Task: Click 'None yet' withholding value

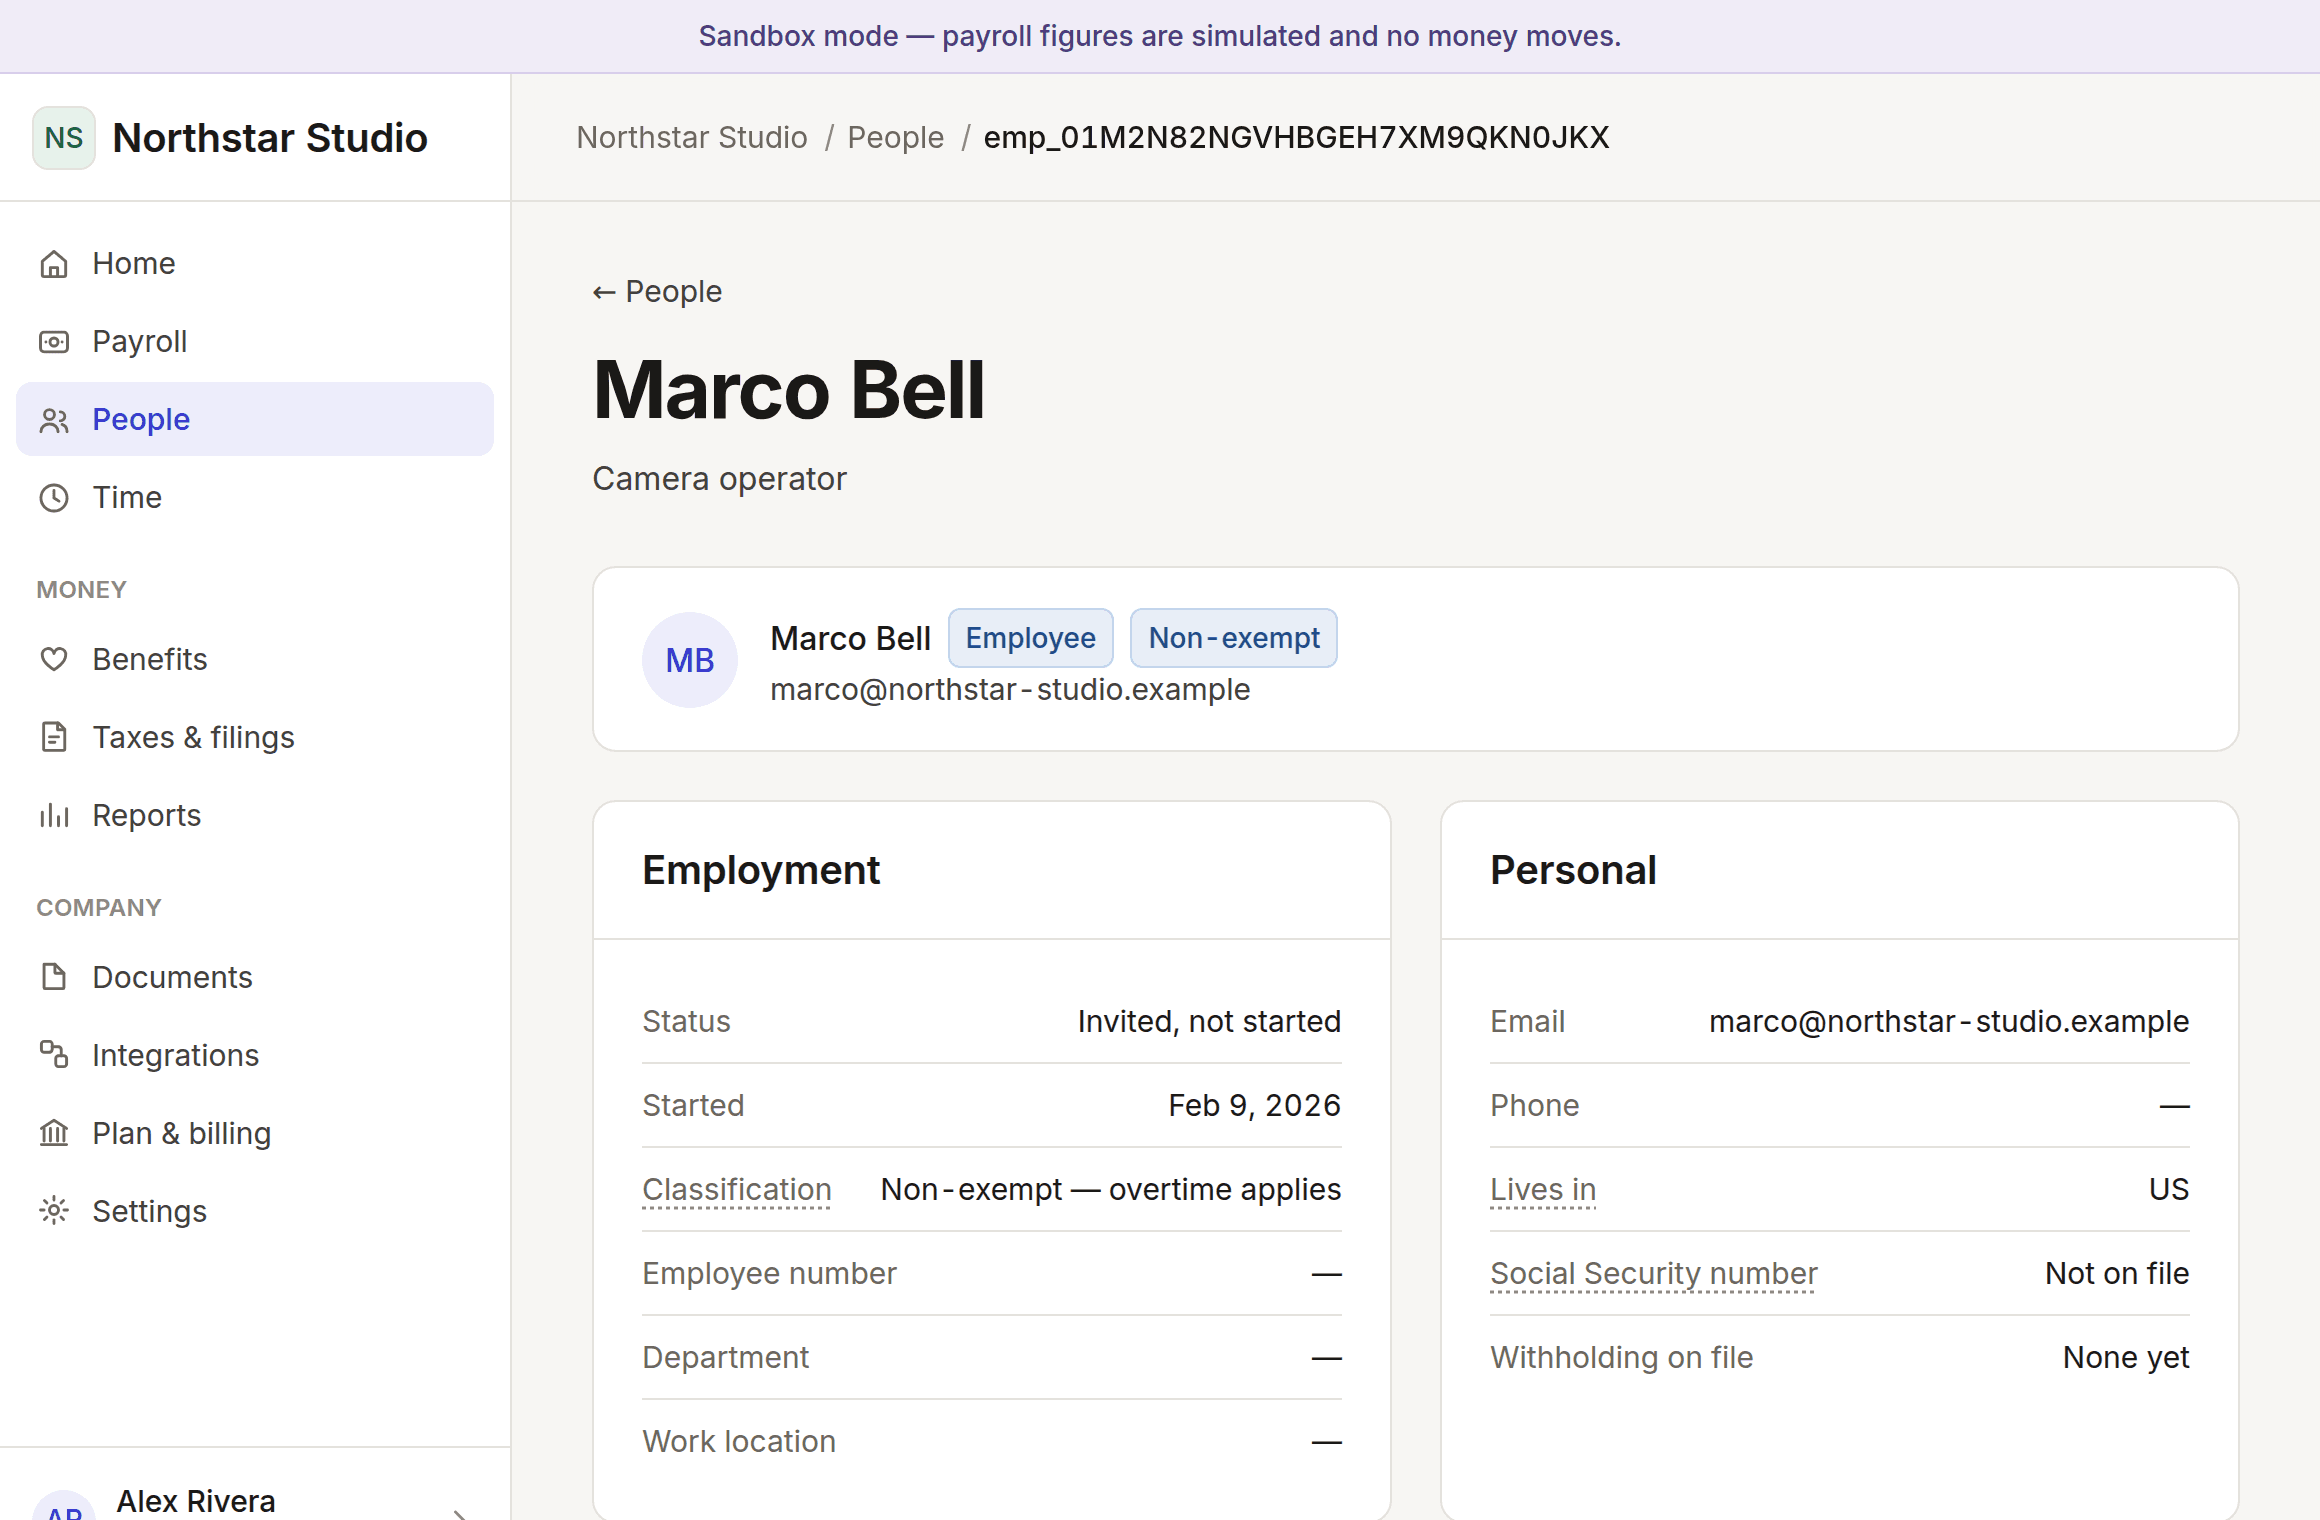Action: 2126,1358
